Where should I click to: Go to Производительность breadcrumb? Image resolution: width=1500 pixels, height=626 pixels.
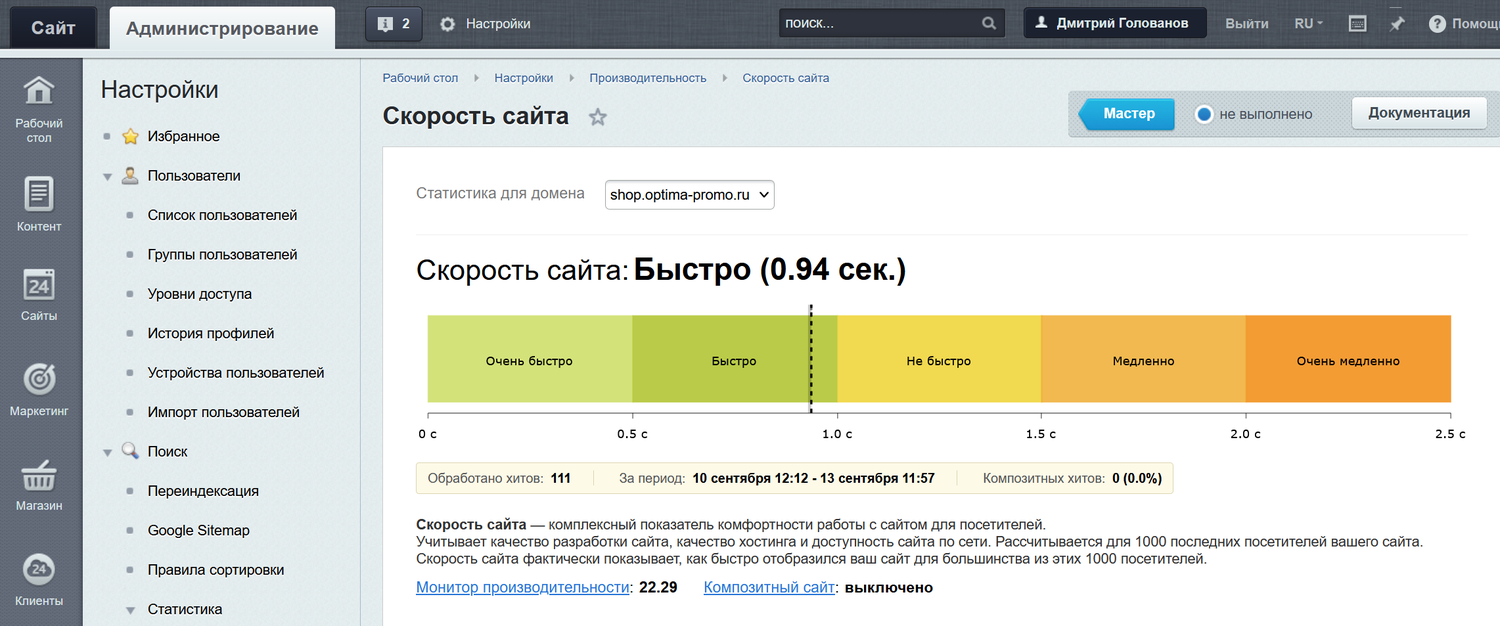pyautogui.click(x=648, y=78)
